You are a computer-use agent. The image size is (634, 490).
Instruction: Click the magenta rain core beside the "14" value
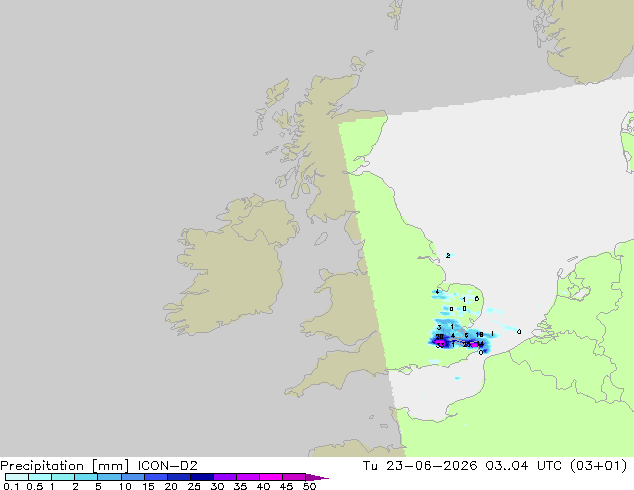click(474, 345)
